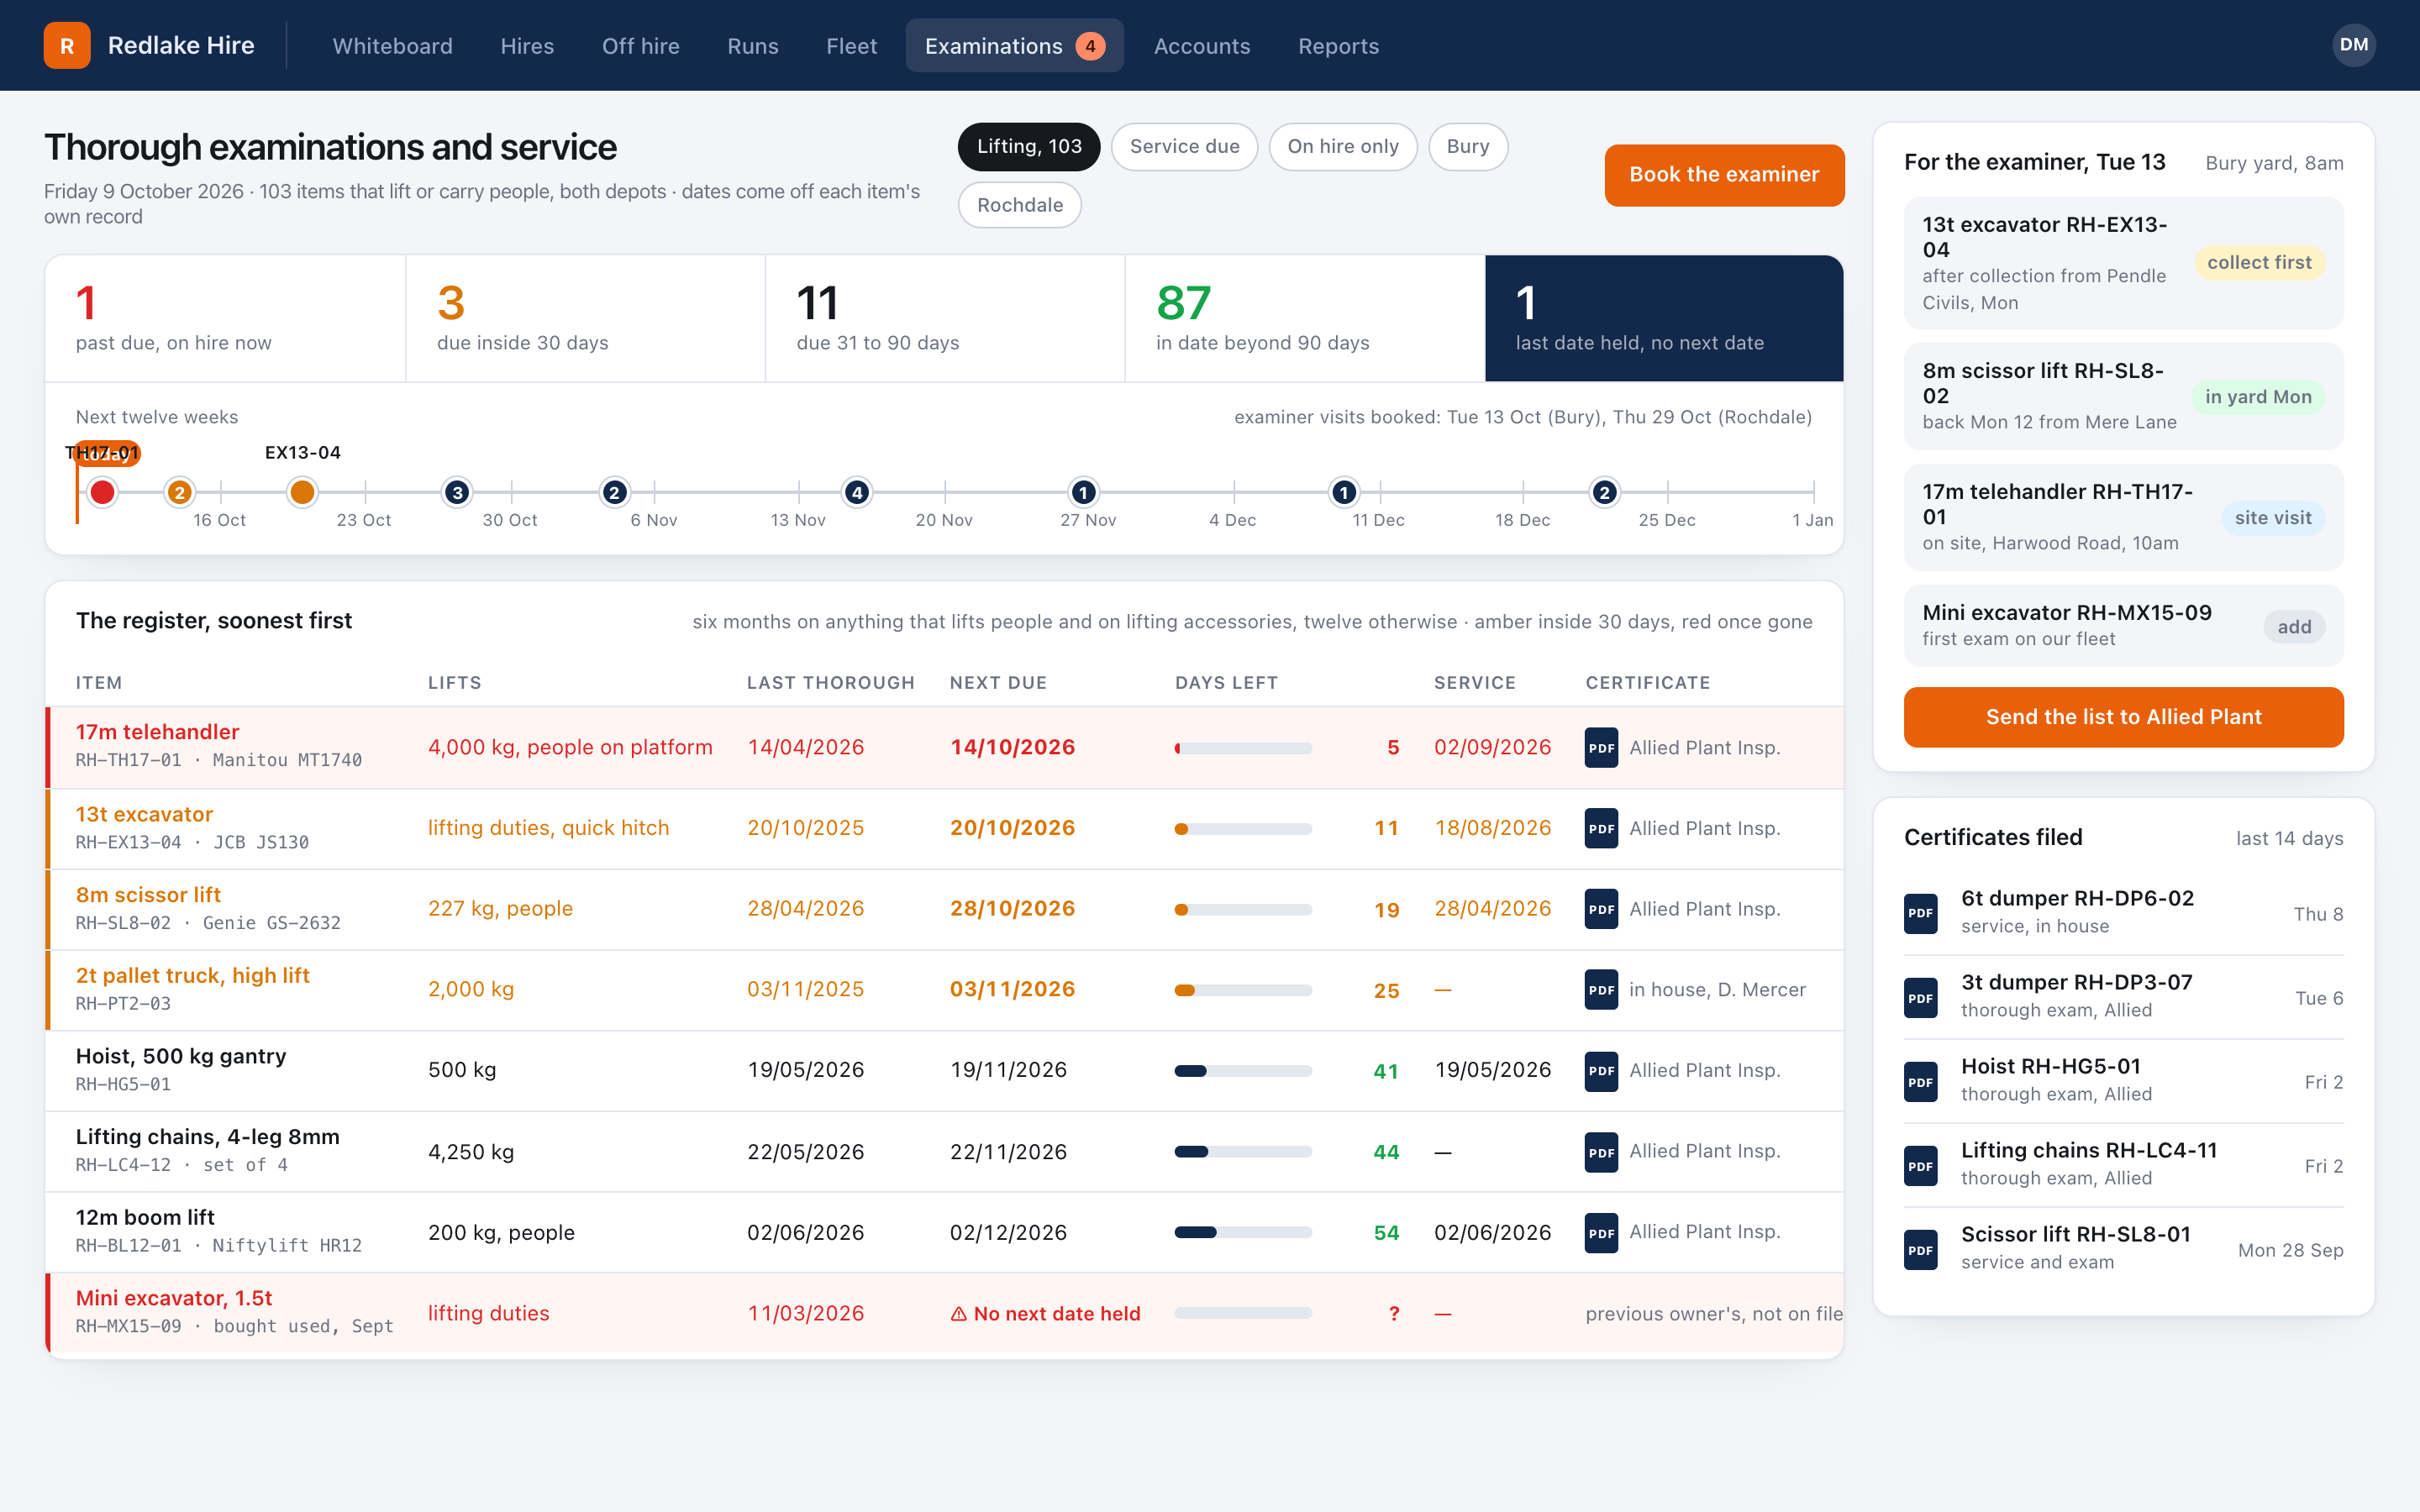Send the list to Allied Plant
Screen dimensions: 2420x1512
[x=2123, y=717]
